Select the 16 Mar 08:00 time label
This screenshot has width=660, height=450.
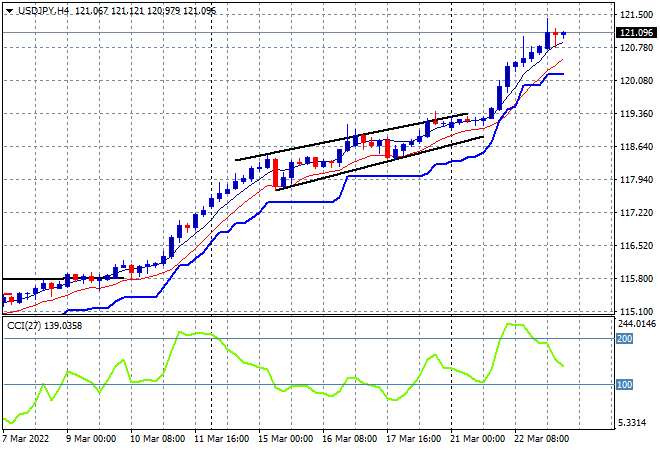[349, 439]
